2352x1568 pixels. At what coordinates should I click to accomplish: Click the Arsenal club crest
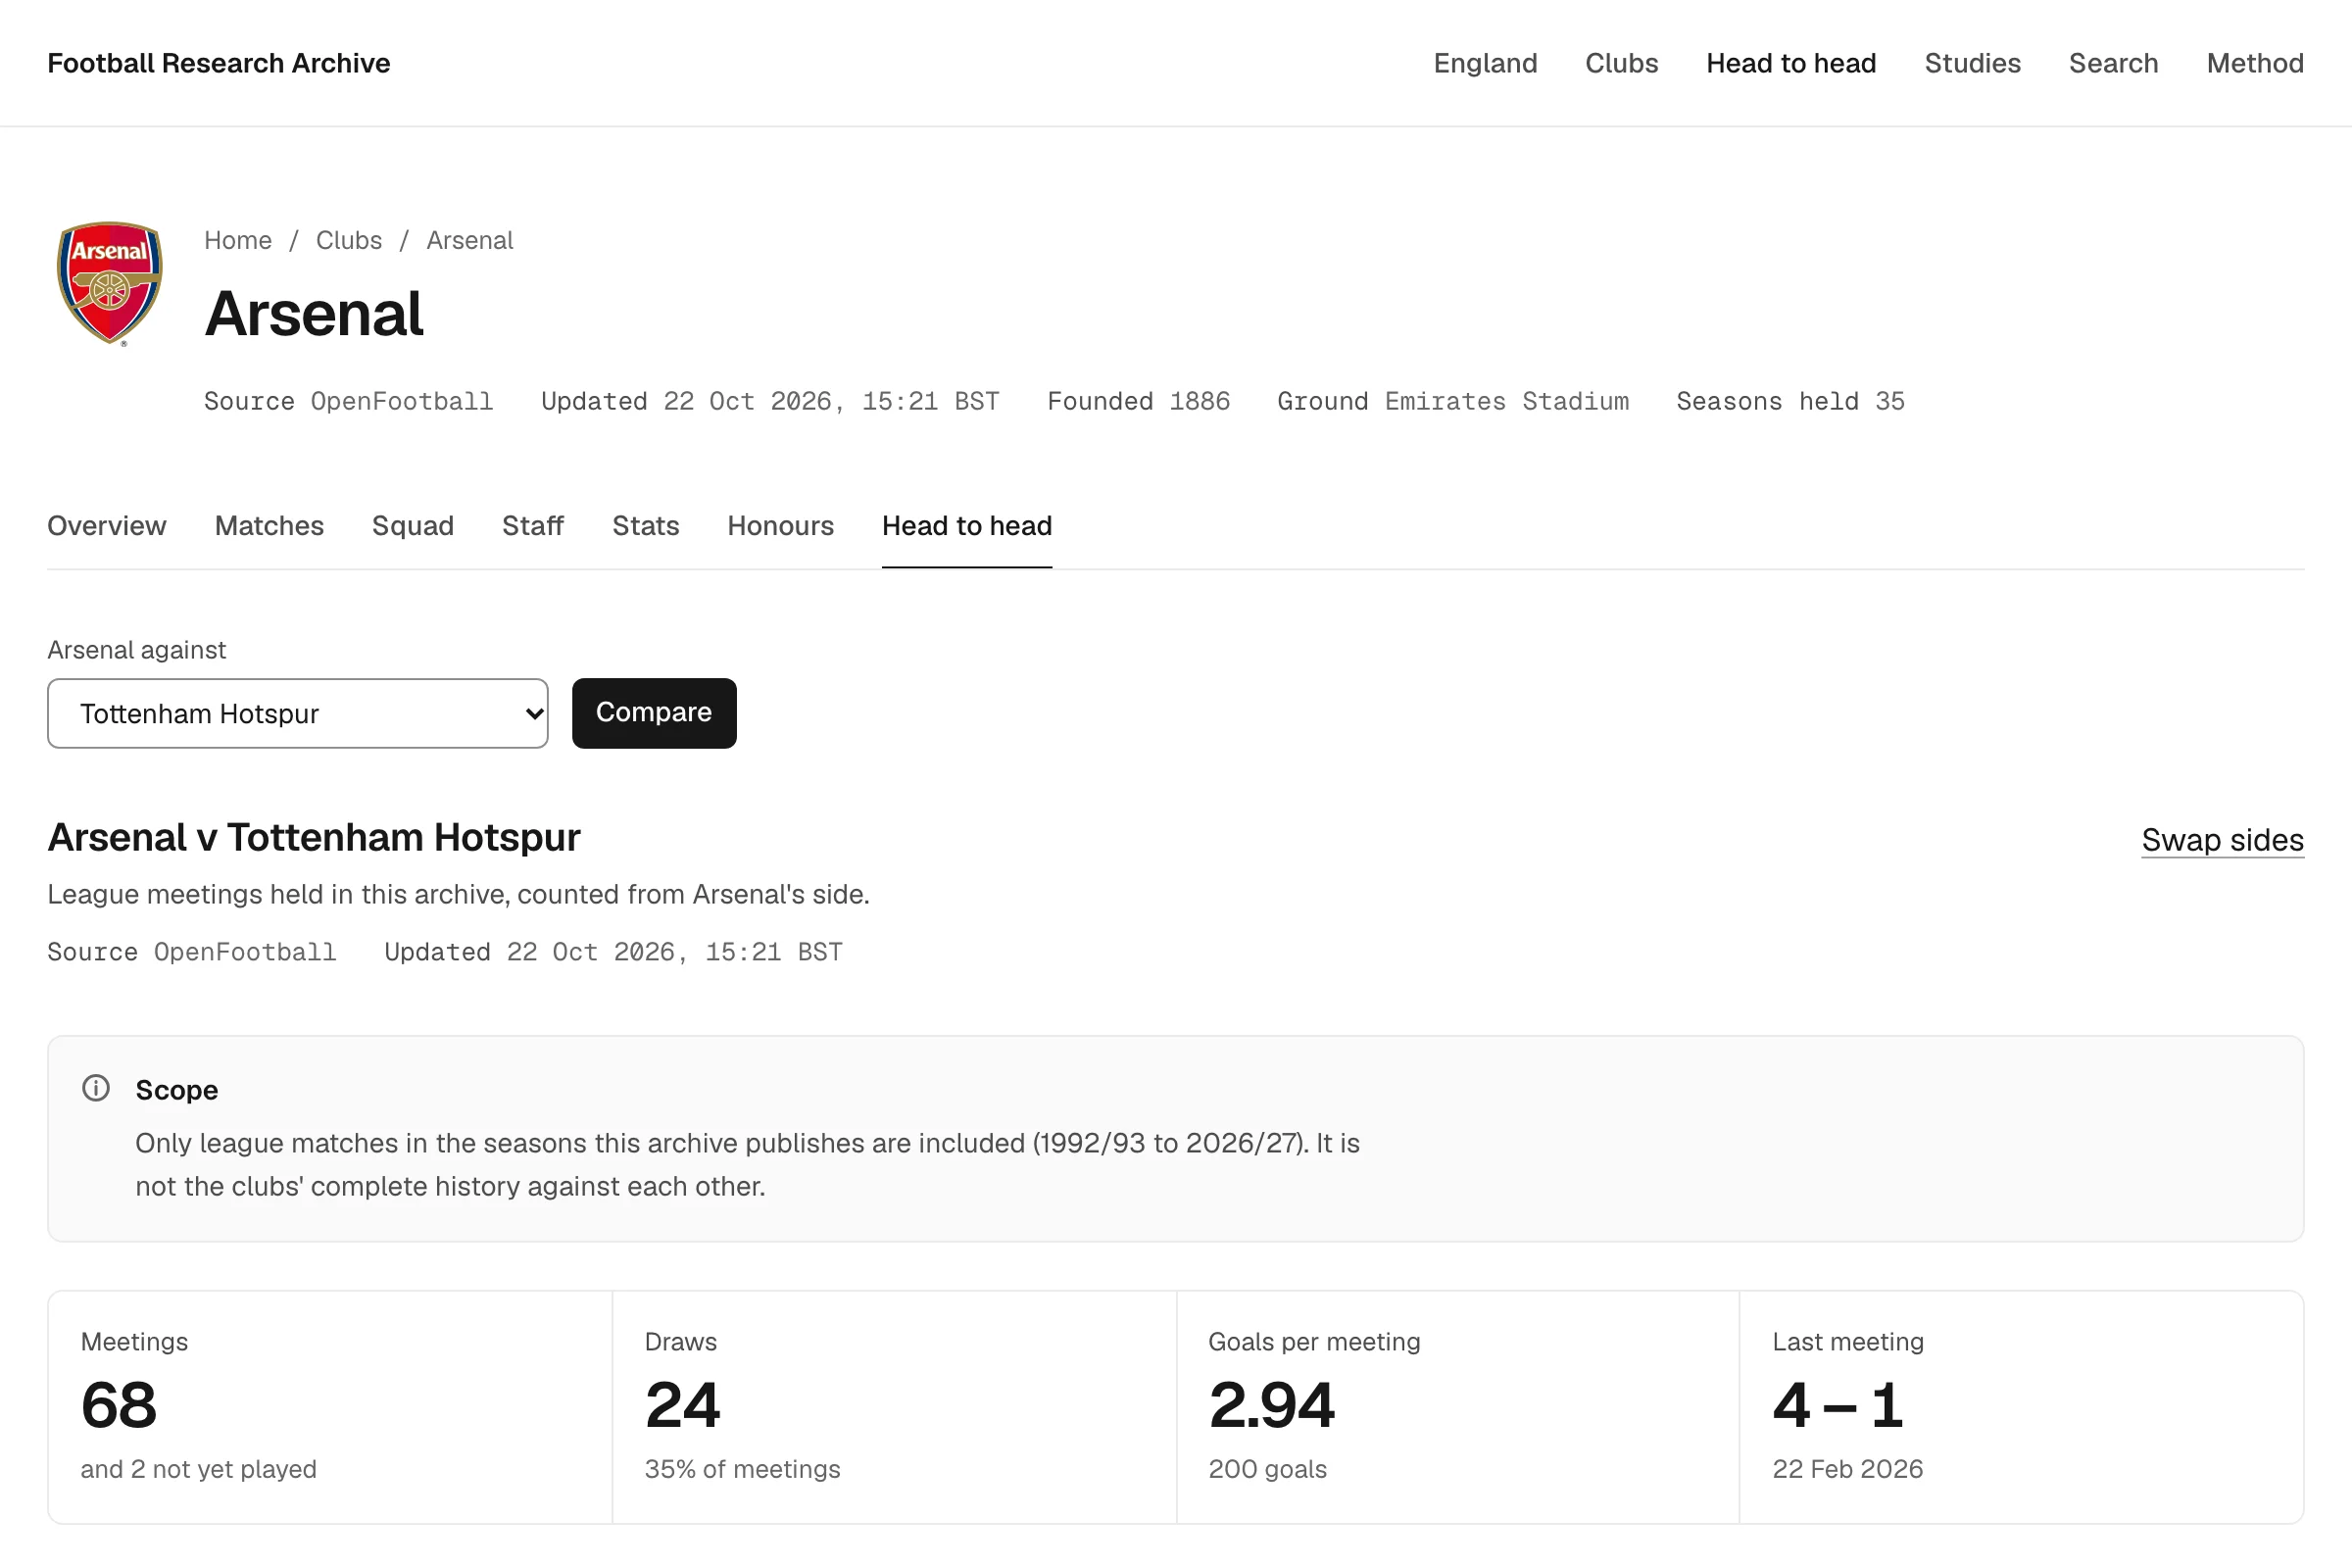(x=110, y=284)
